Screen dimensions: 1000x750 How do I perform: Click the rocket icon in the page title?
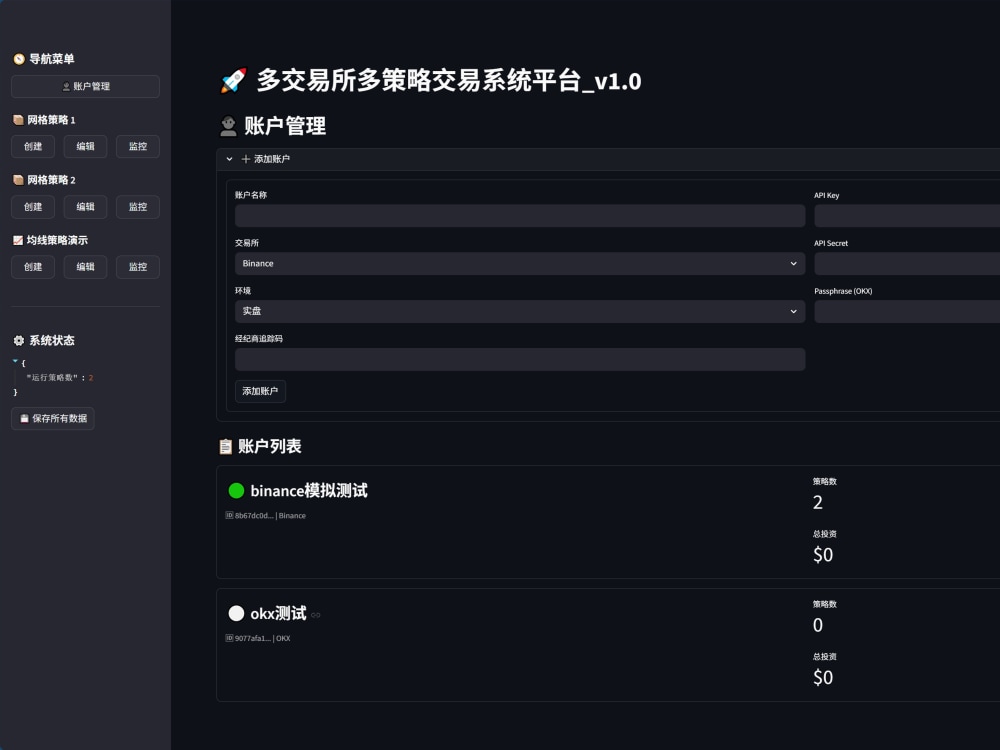tap(233, 81)
